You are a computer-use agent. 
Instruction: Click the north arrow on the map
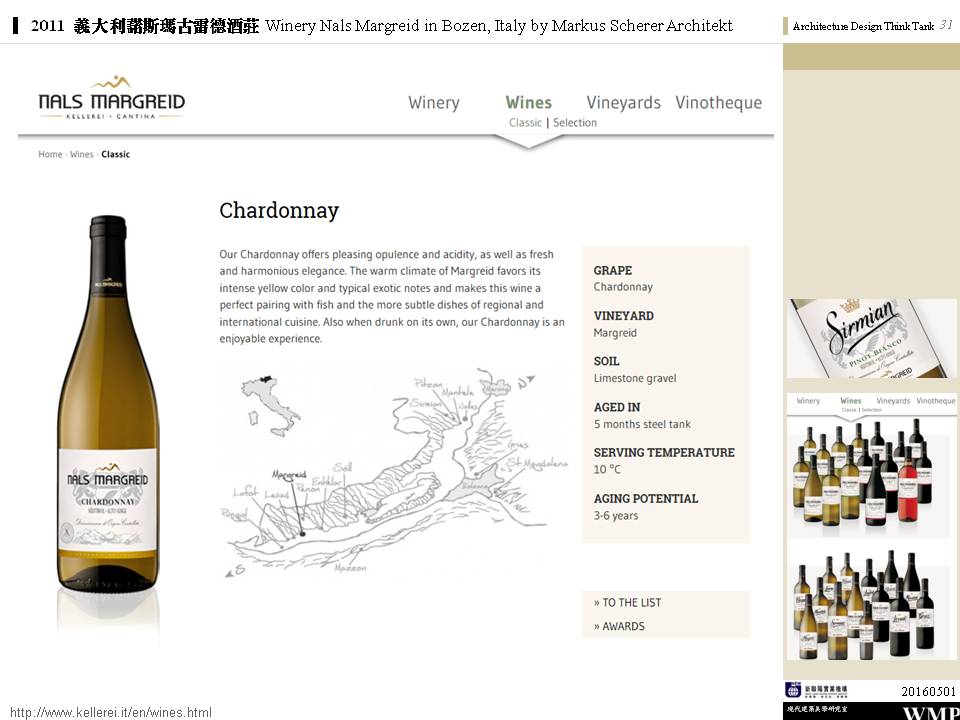tap(526, 382)
